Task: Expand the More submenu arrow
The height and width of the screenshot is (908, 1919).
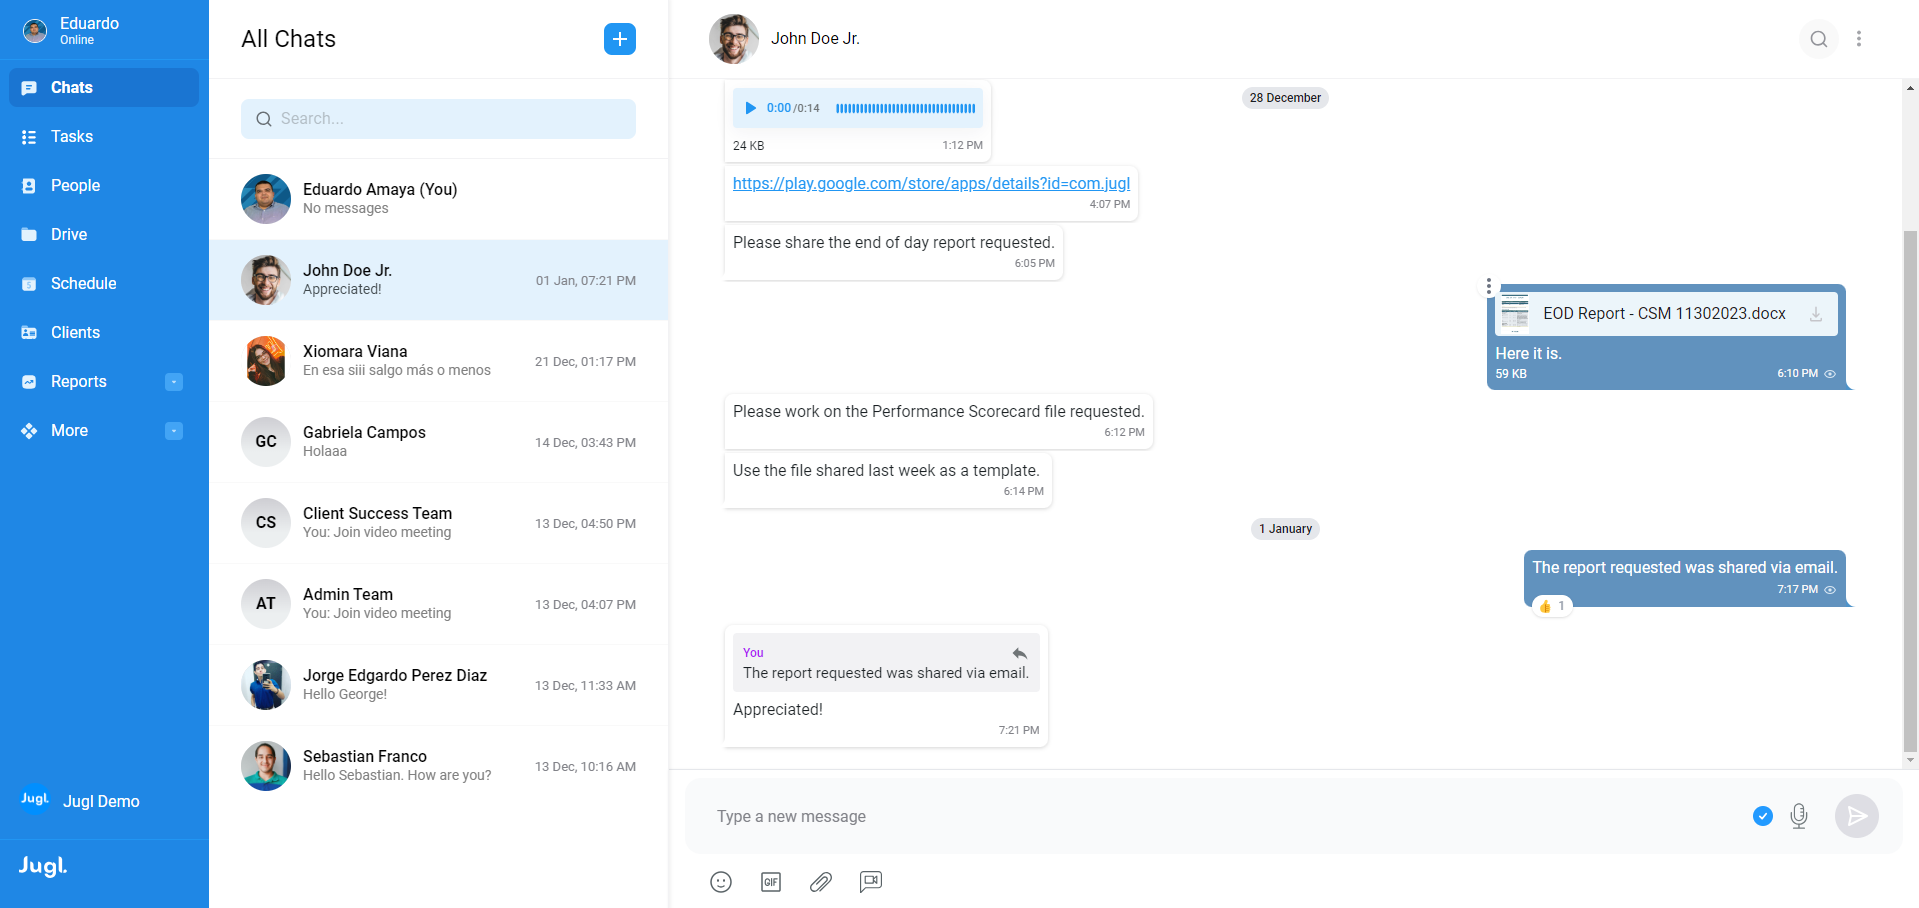Action: (x=174, y=431)
